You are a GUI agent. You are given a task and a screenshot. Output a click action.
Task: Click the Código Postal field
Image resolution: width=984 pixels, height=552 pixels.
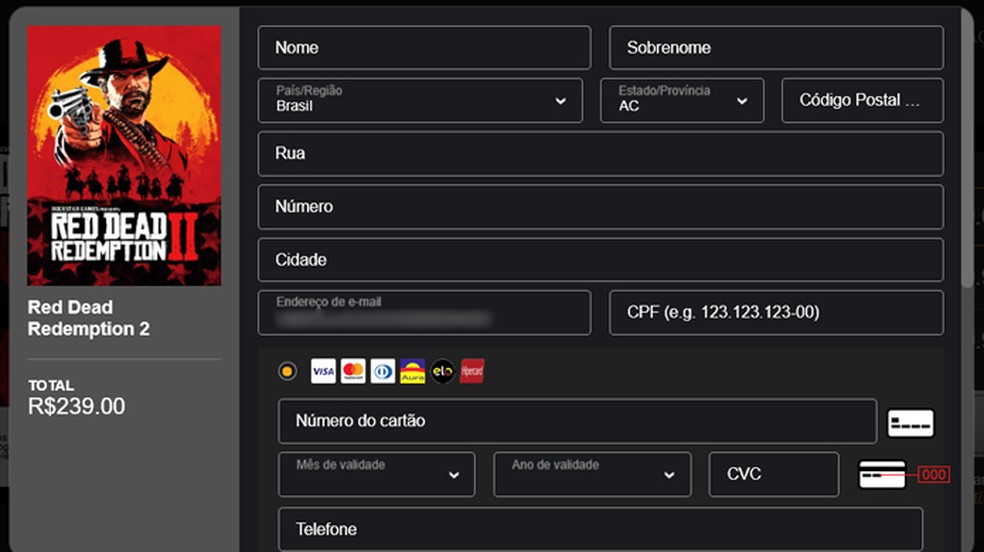862,100
